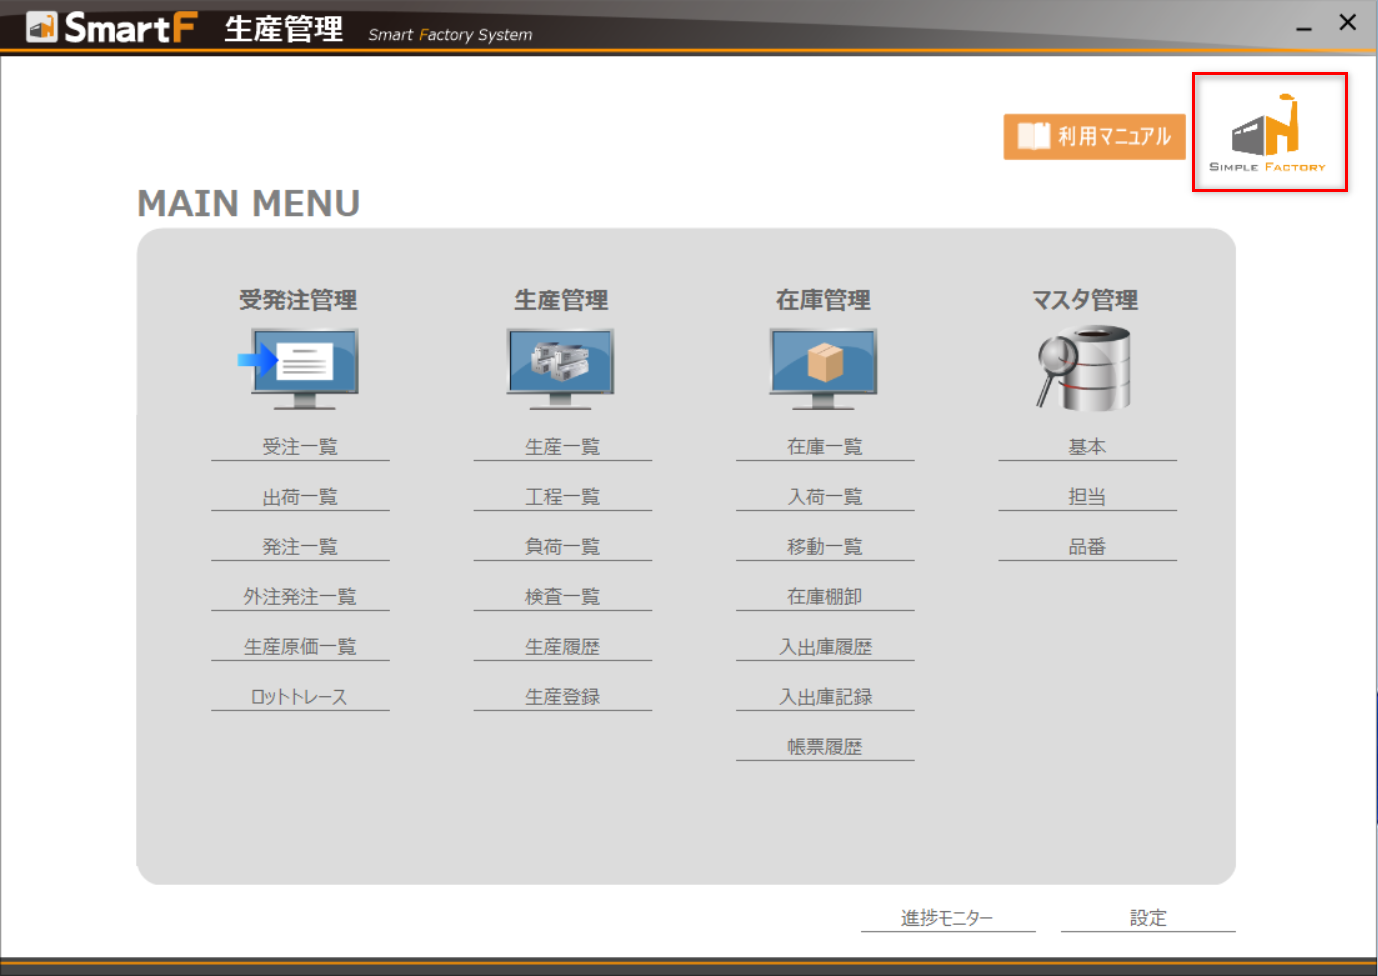
Task: Click the SmartF logo in title bar
Action: click(x=112, y=27)
